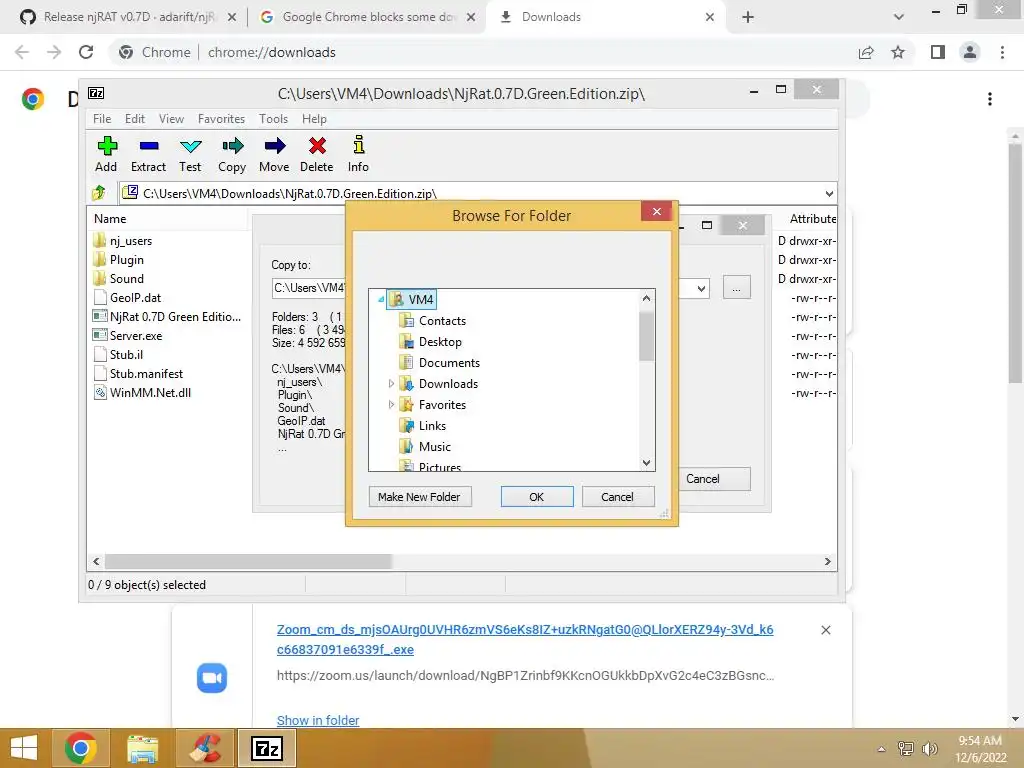The image size is (1024, 768).
Task: Open the Chrome profile icon
Action: (x=970, y=52)
